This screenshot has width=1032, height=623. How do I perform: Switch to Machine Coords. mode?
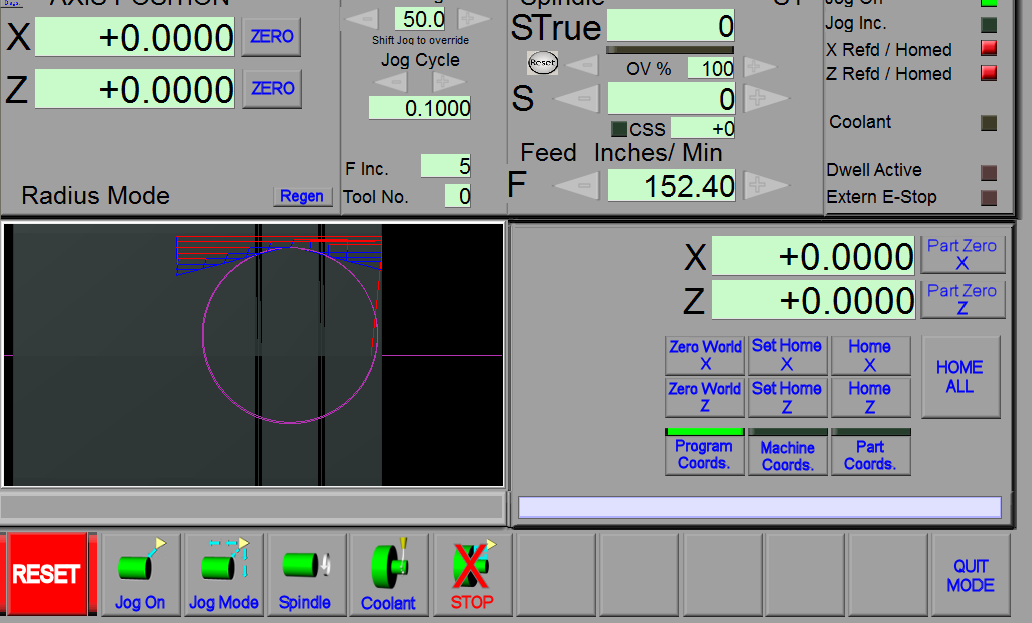click(787, 453)
